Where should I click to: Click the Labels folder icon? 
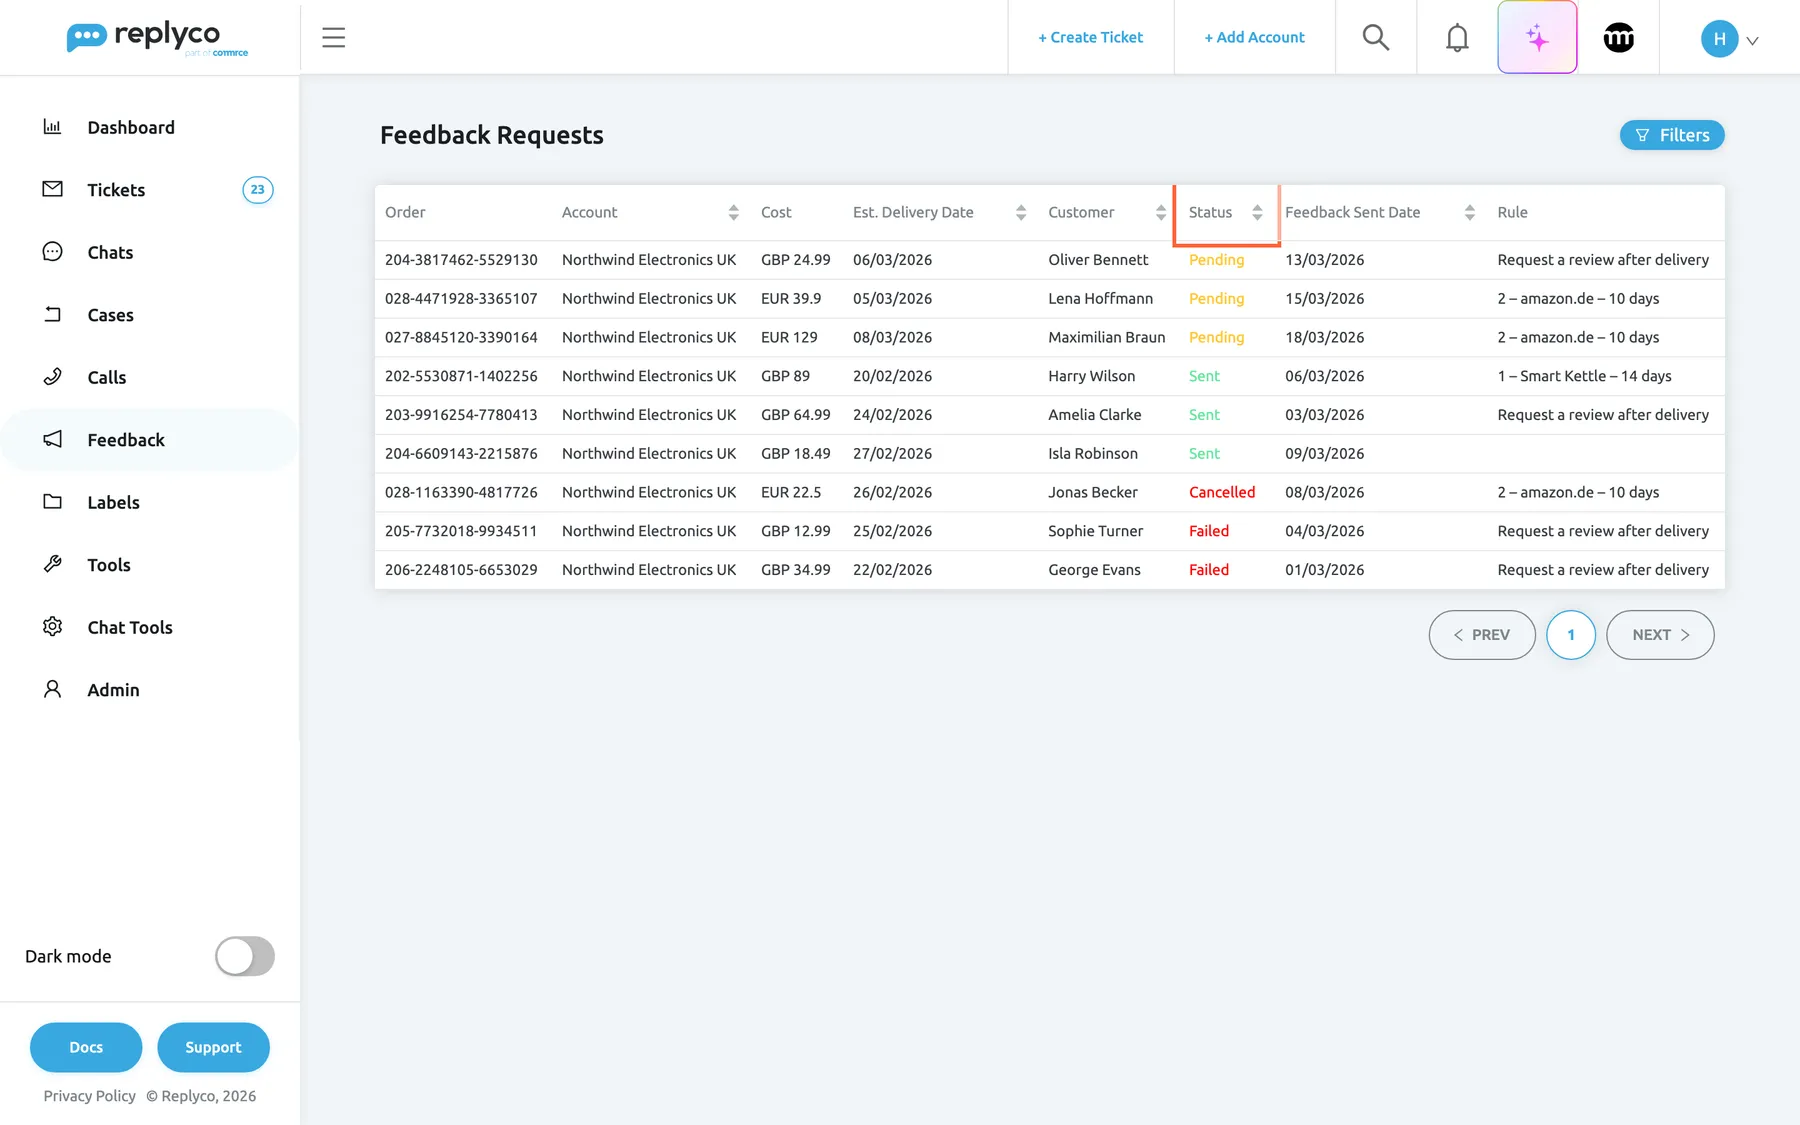click(x=52, y=502)
